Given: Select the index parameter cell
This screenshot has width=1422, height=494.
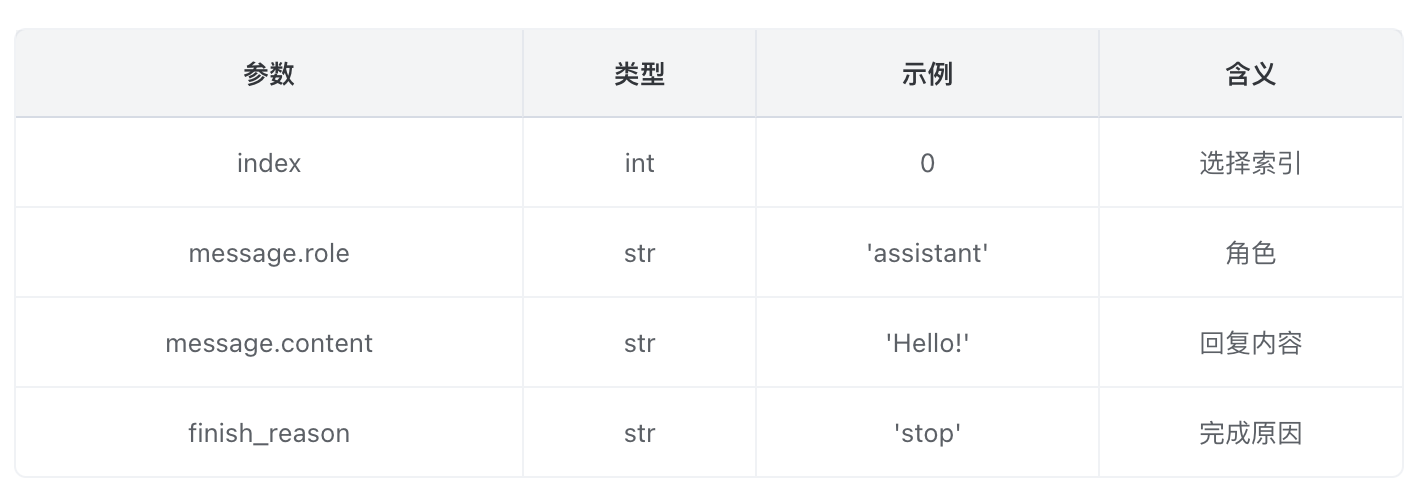Looking at the screenshot, I should 269,163.
